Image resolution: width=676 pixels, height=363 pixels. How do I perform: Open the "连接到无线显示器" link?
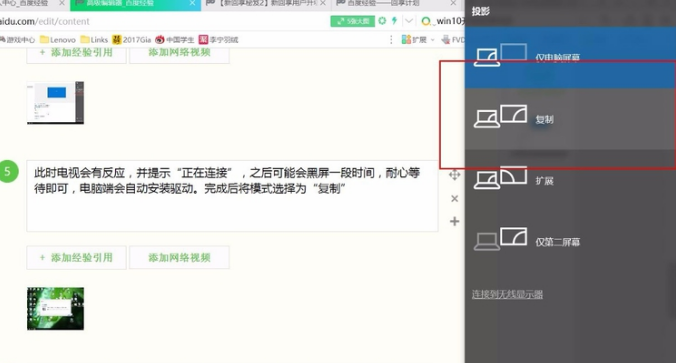click(507, 294)
